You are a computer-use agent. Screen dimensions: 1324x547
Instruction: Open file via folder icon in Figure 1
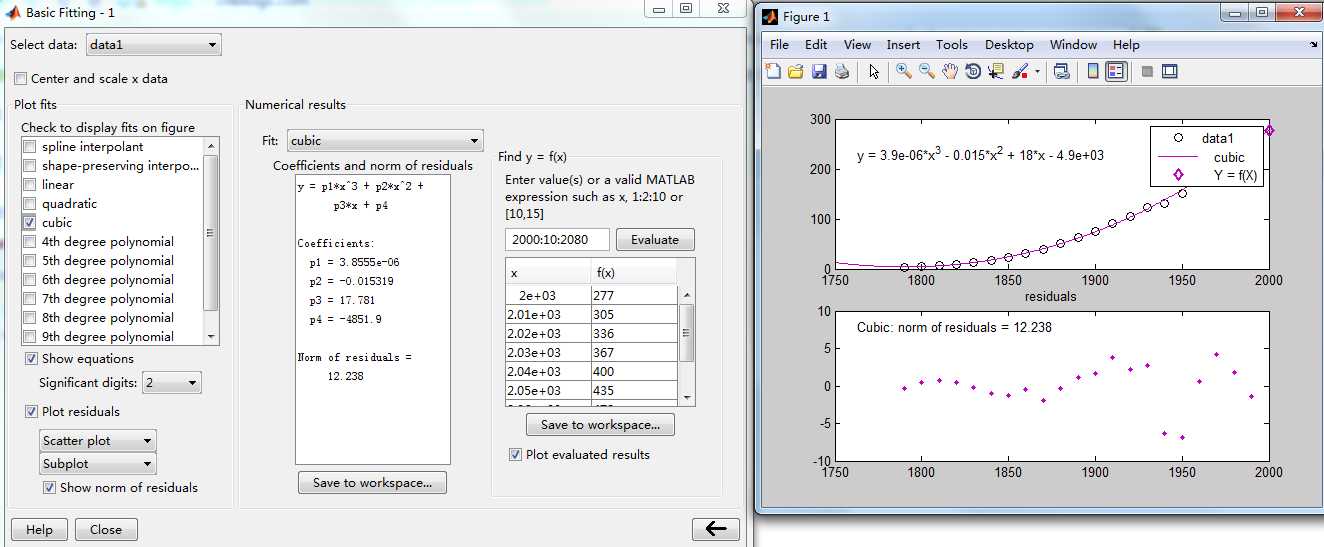click(x=796, y=71)
